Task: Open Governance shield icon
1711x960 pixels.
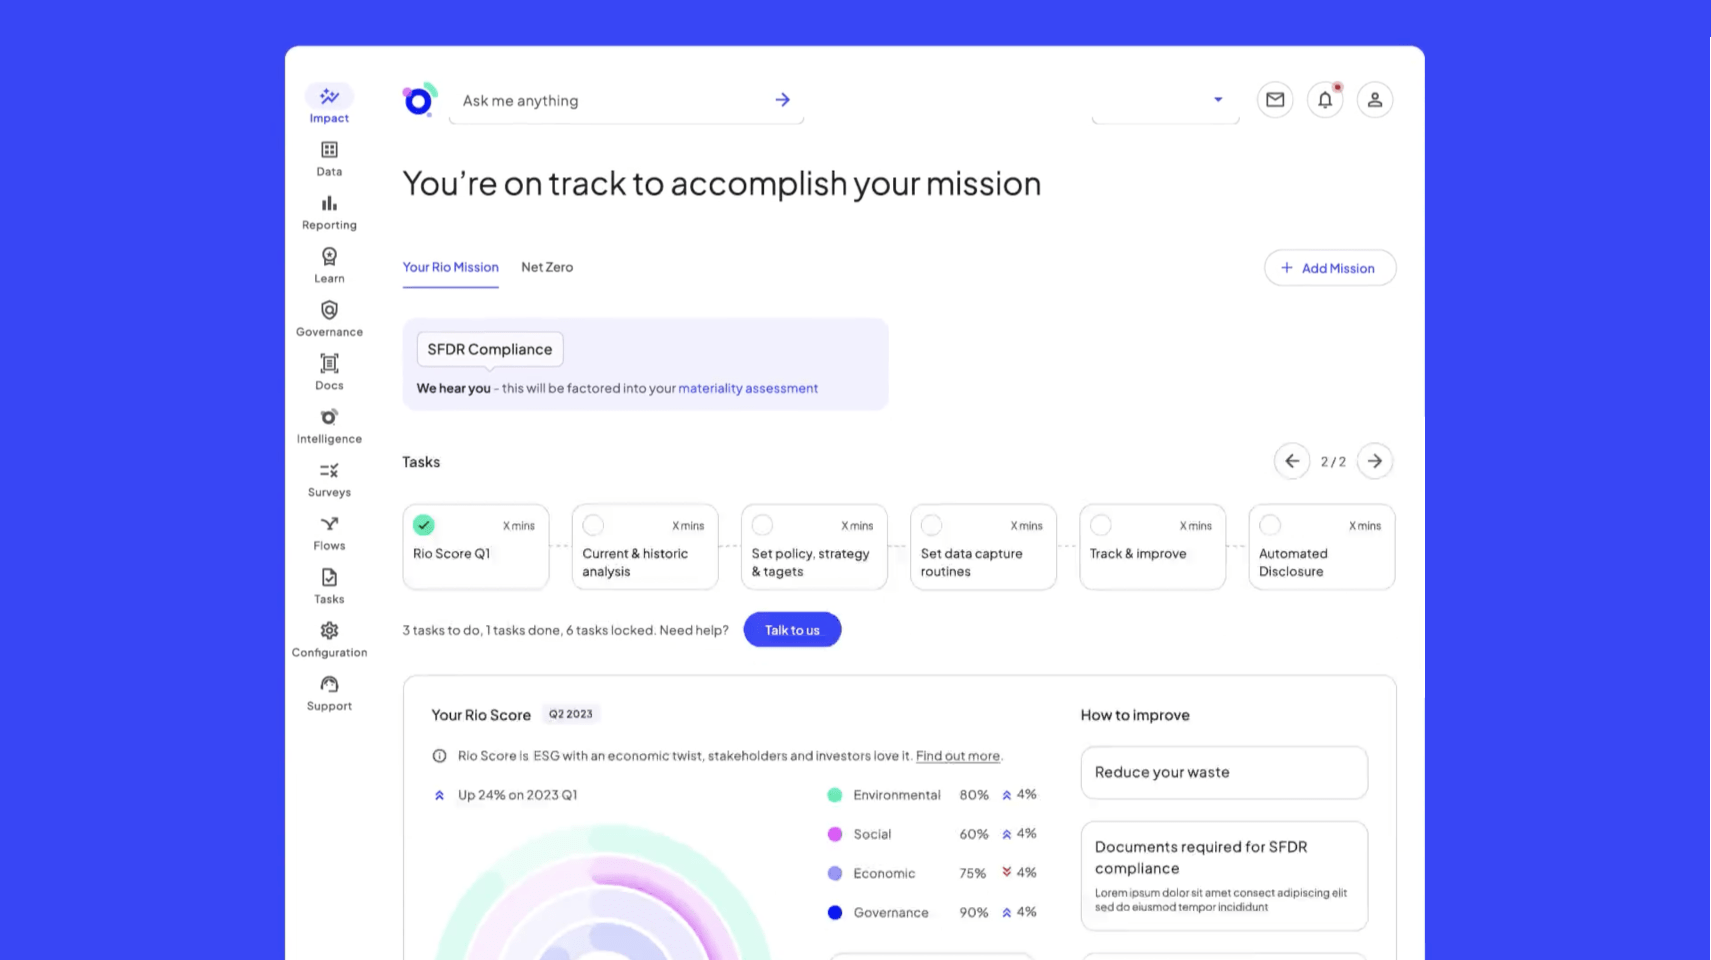Action: tap(329, 310)
